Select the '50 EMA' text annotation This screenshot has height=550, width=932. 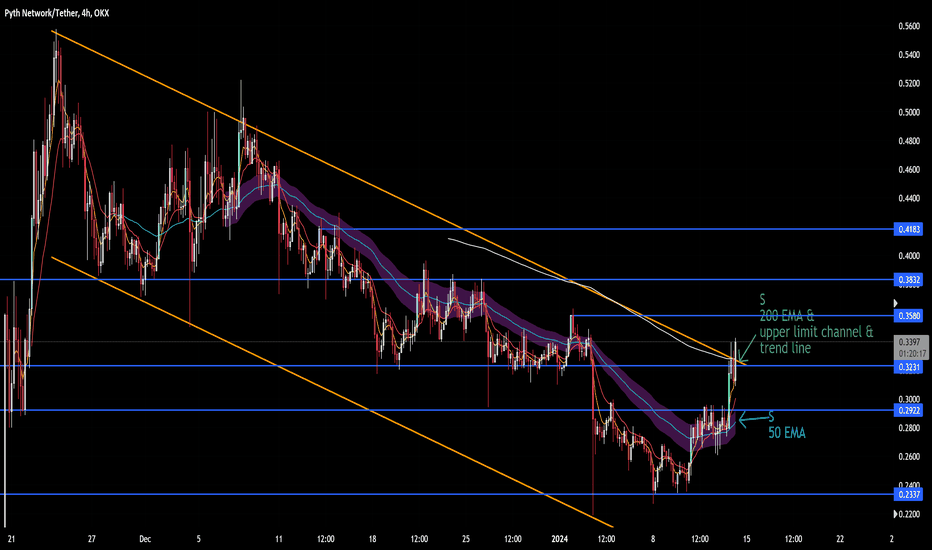click(x=786, y=433)
